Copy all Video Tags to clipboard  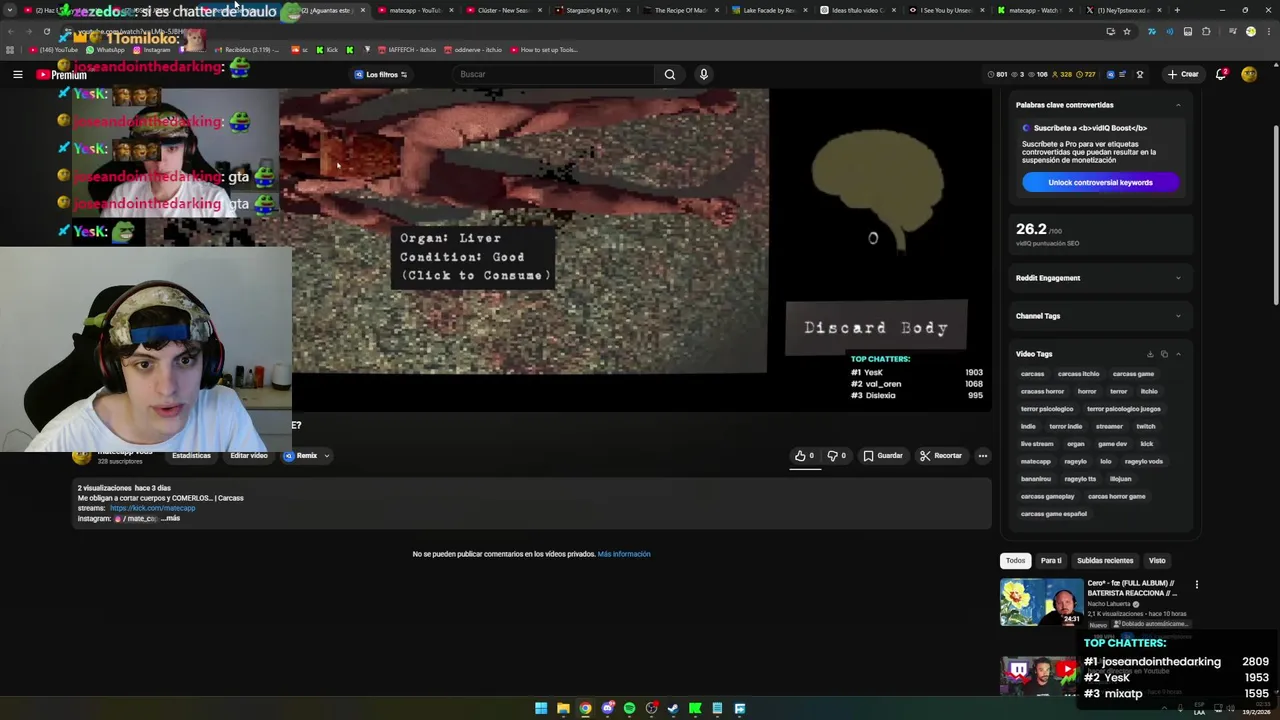pos(1164,354)
